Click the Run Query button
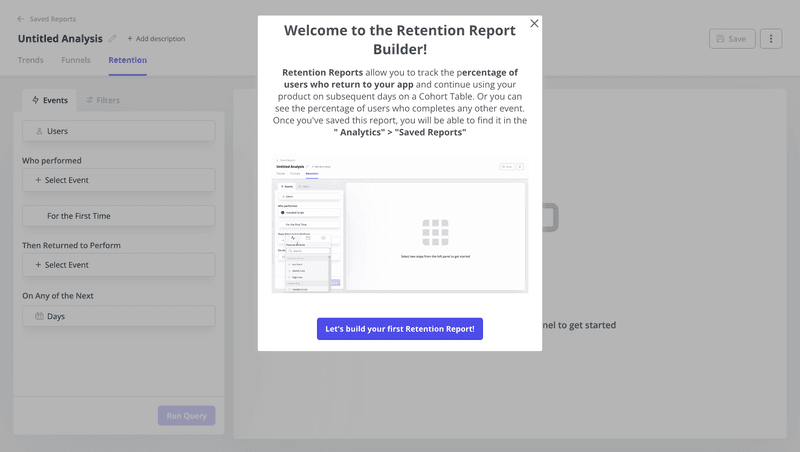Viewport: 800px width, 452px height. pos(186,416)
